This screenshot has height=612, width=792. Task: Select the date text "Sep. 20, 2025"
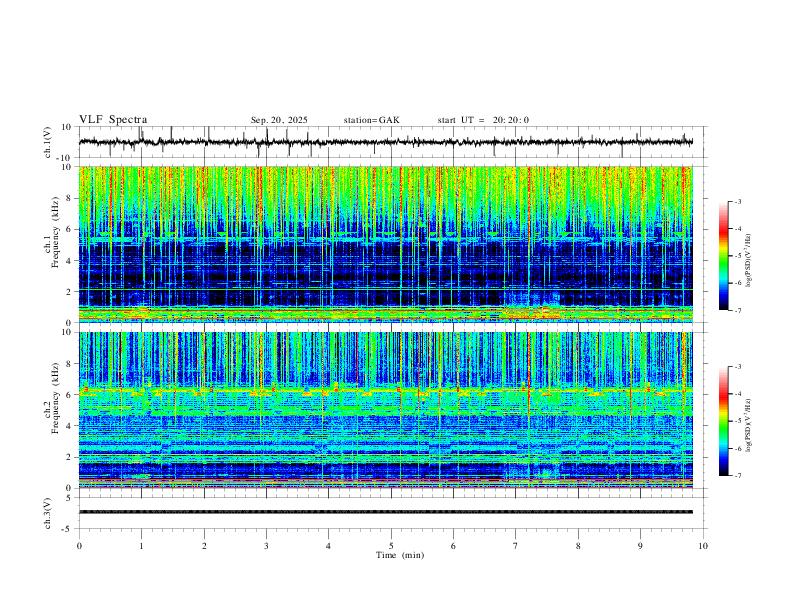[279, 120]
